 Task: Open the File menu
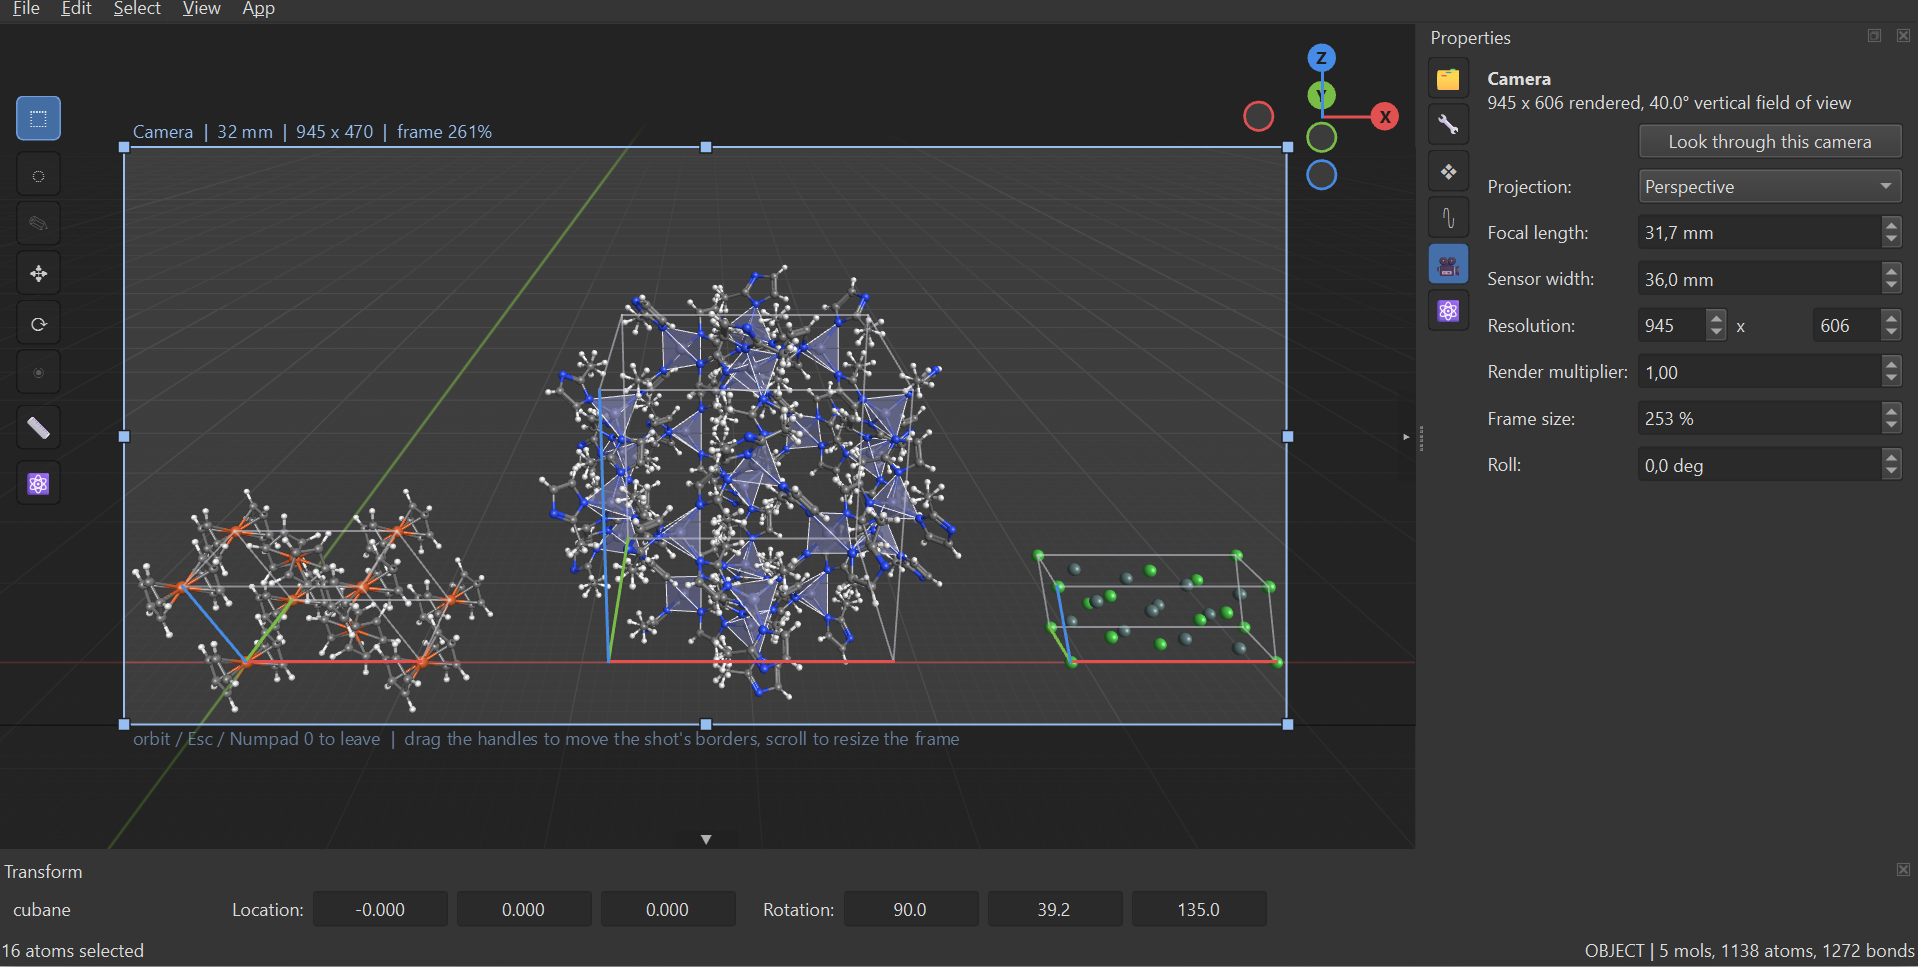click(x=26, y=9)
